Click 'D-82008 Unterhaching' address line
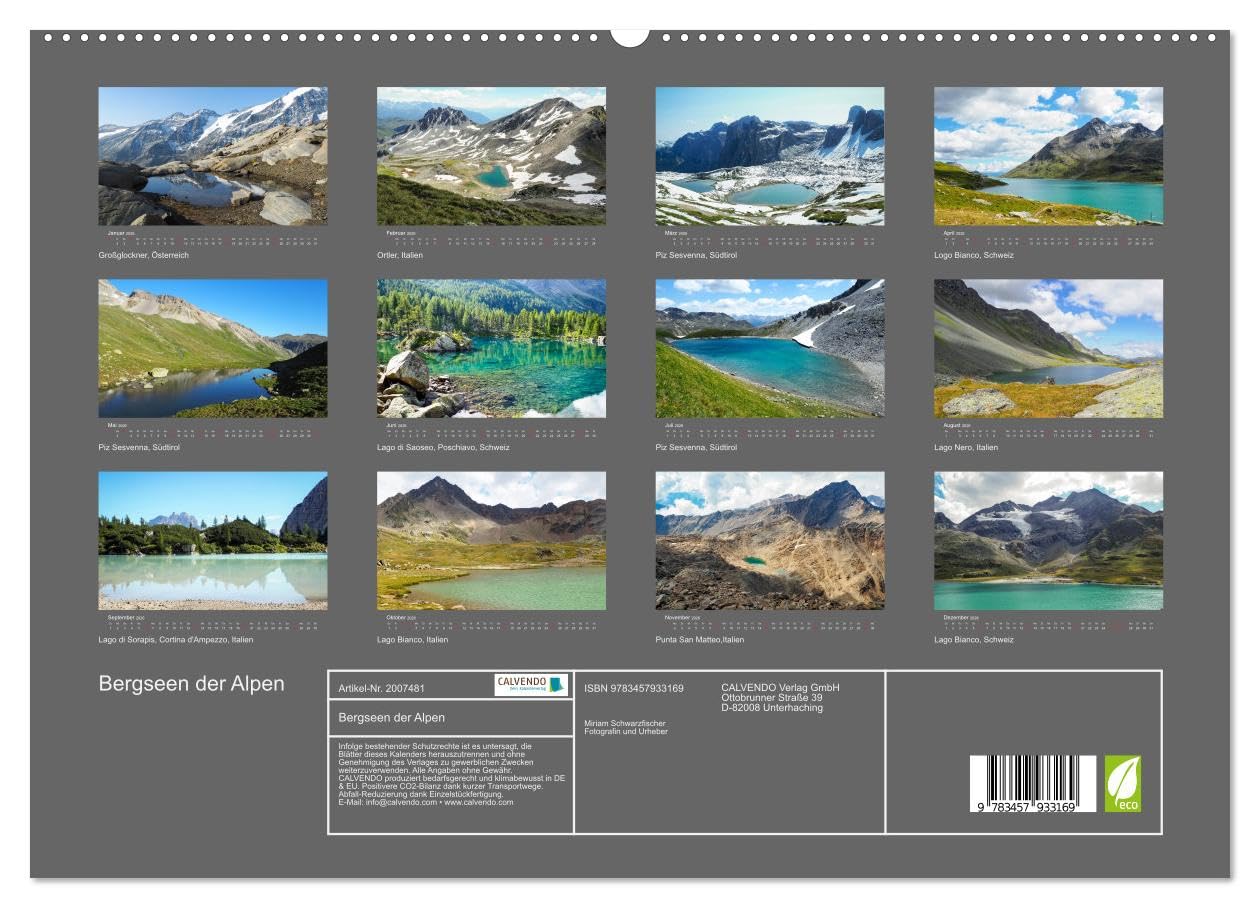 pyautogui.click(x=772, y=708)
